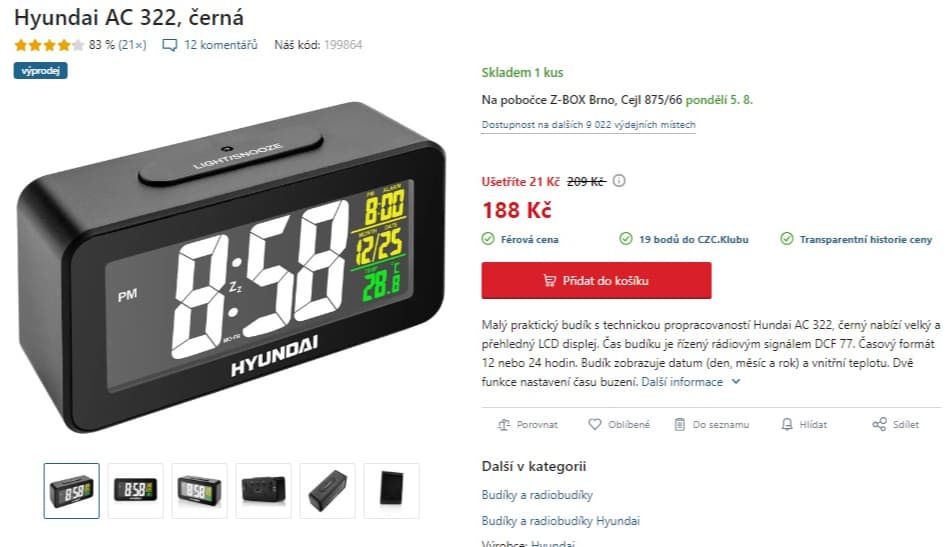Click the Oblíbené heart icon
This screenshot has width=952, height=547.
[594, 424]
